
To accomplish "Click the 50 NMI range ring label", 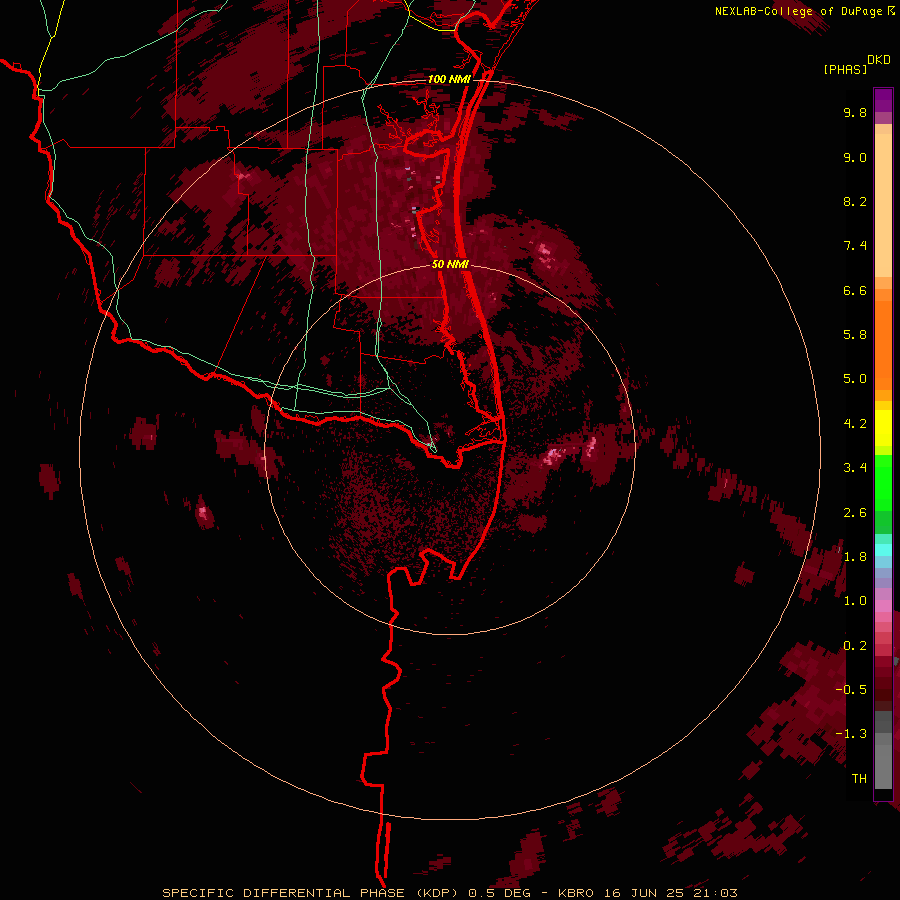I will coord(451,264).
